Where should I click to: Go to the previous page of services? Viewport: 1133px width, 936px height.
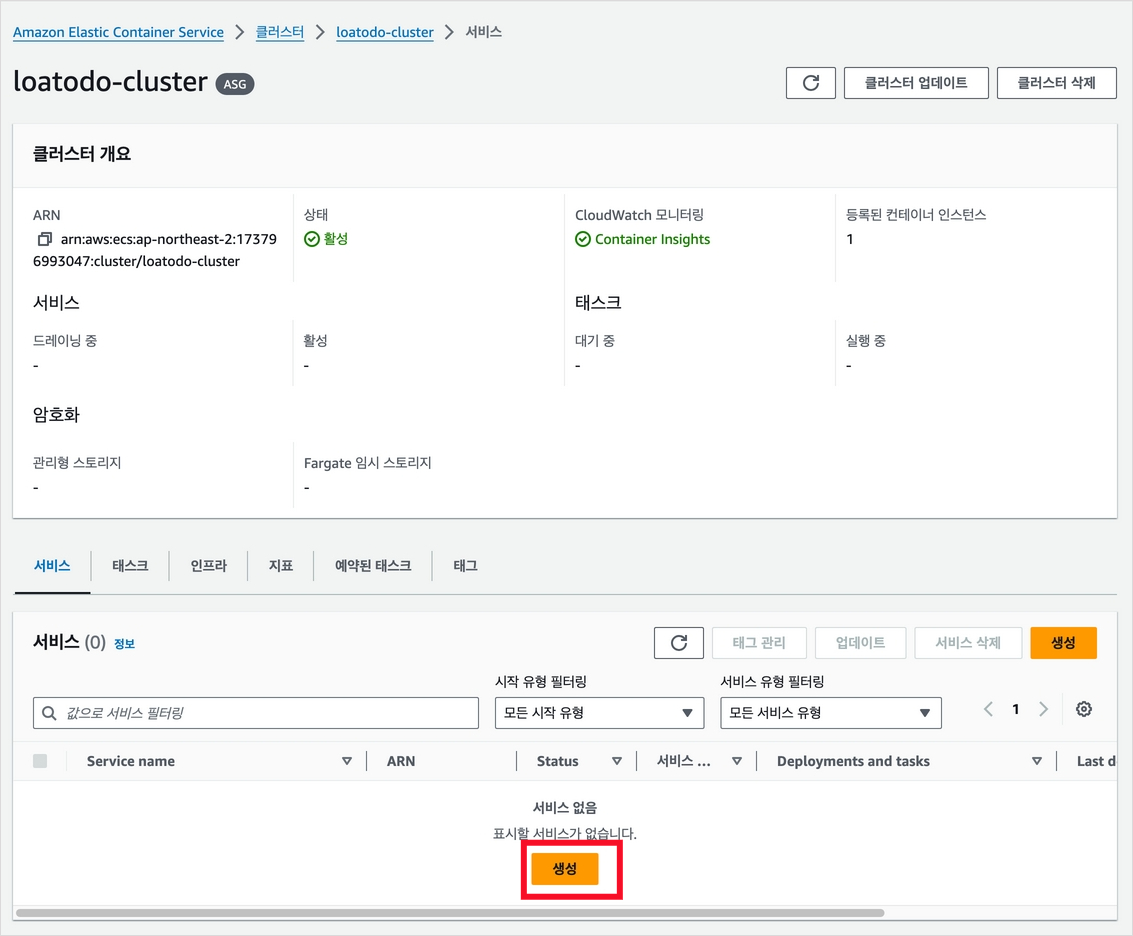pos(988,709)
